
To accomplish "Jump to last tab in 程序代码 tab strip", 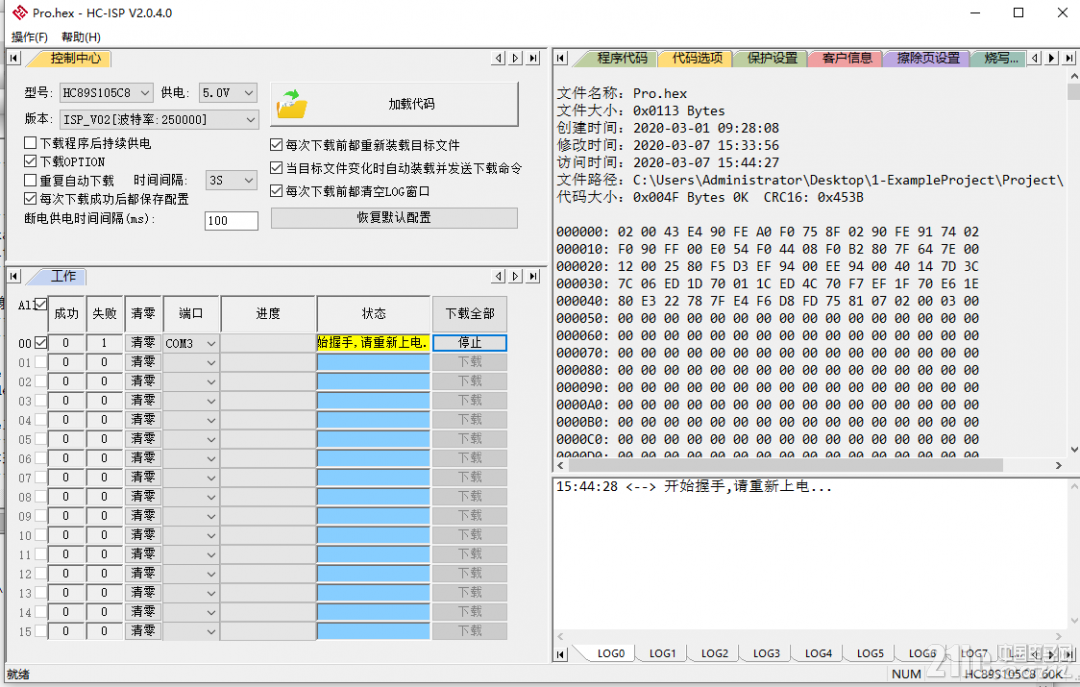I will click(x=1069, y=59).
